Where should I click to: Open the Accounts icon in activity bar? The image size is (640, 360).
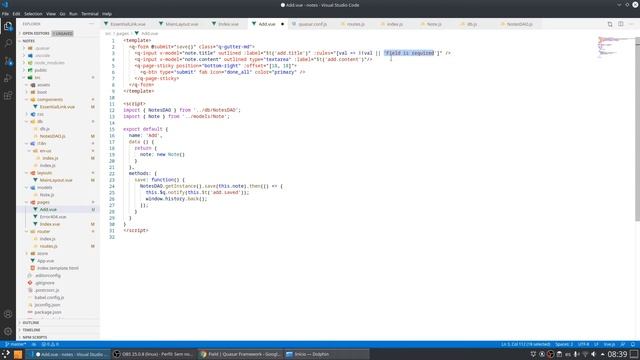click(8, 314)
